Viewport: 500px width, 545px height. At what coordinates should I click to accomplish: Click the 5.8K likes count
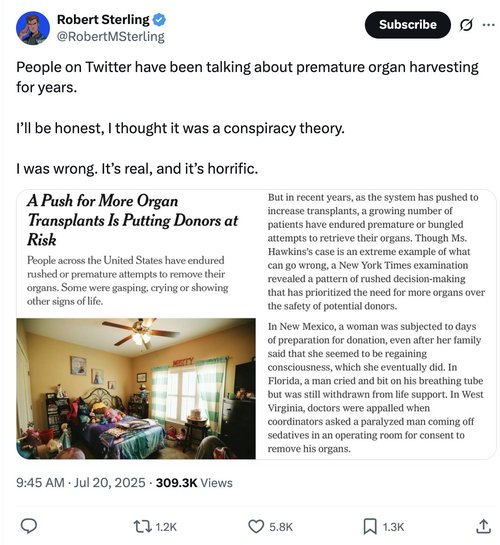pos(281,527)
